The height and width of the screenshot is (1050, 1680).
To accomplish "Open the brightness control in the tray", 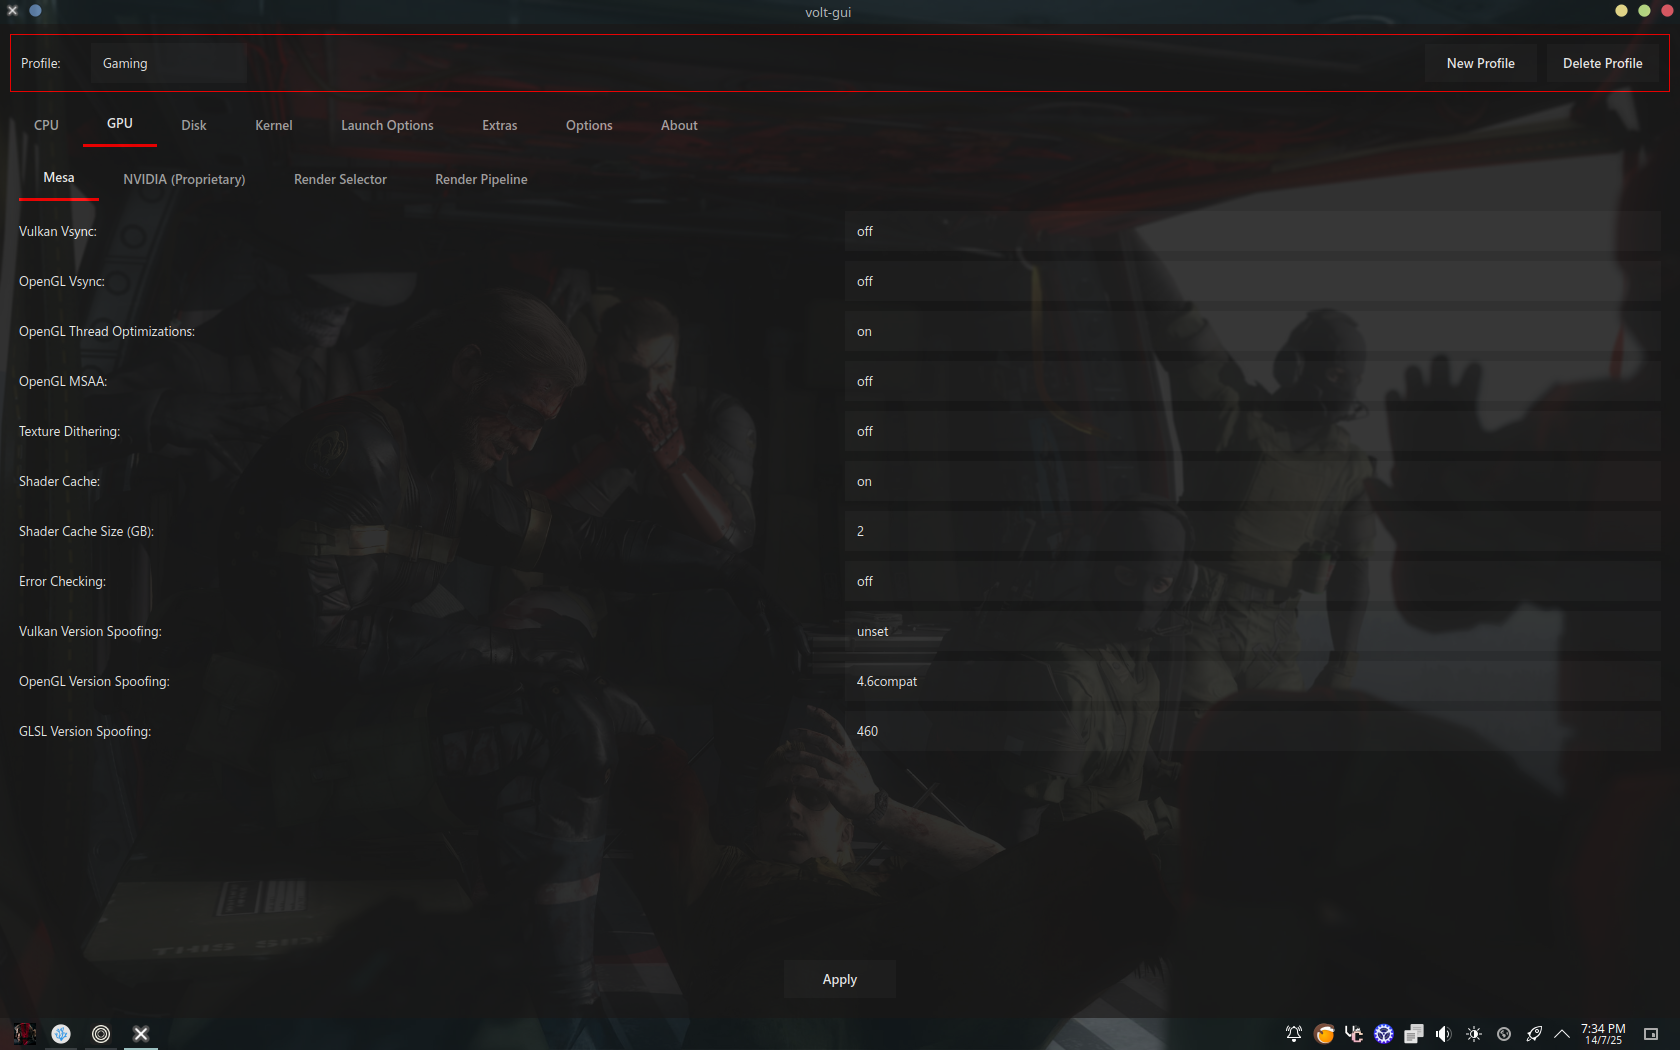I will 1474,1034.
